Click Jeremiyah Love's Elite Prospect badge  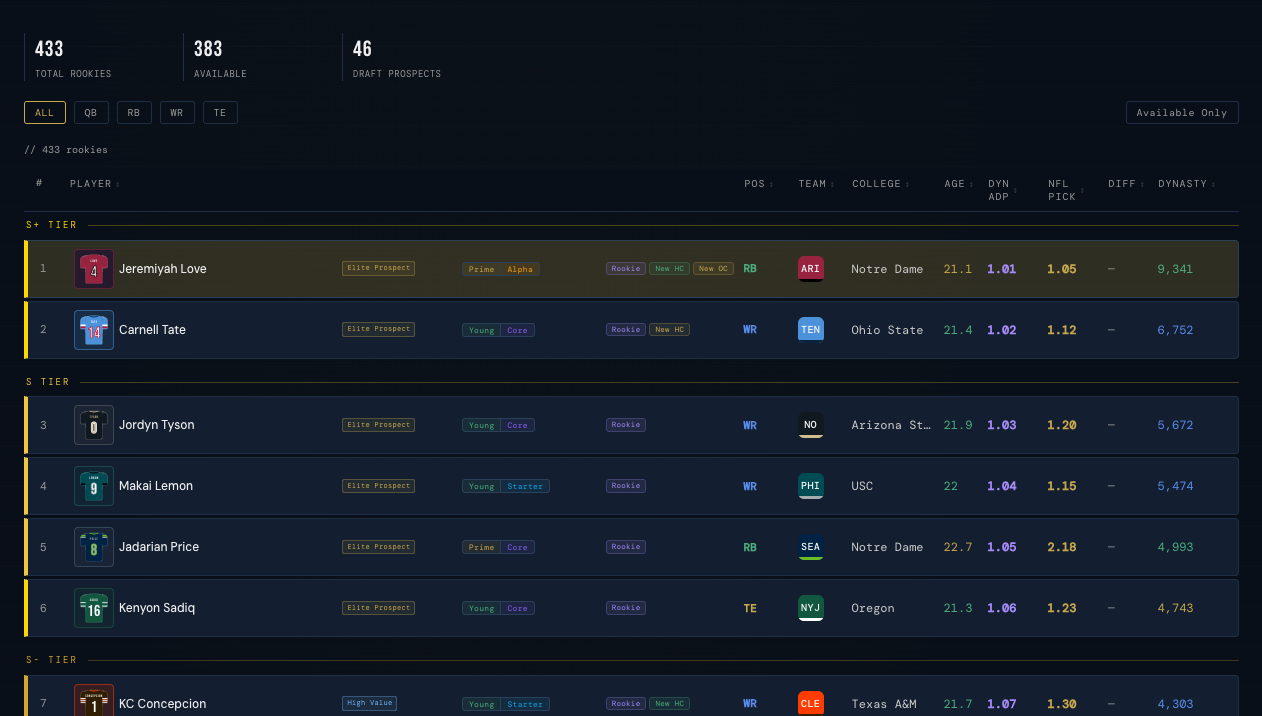[378, 268]
